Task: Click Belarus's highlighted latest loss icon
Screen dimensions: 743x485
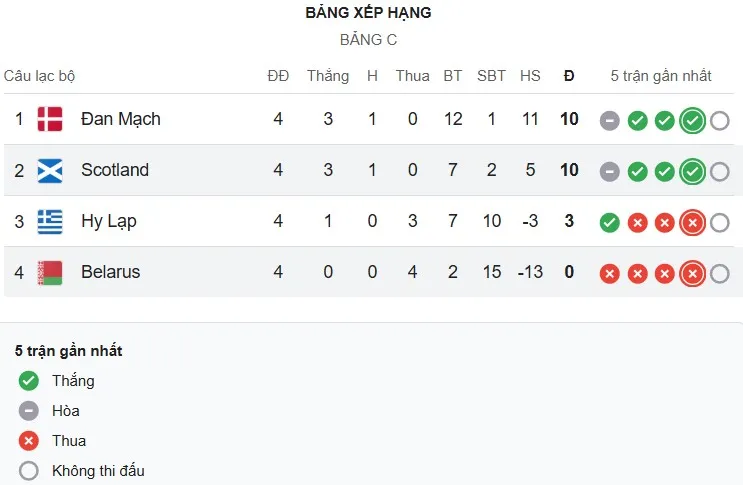Action: 692,273
